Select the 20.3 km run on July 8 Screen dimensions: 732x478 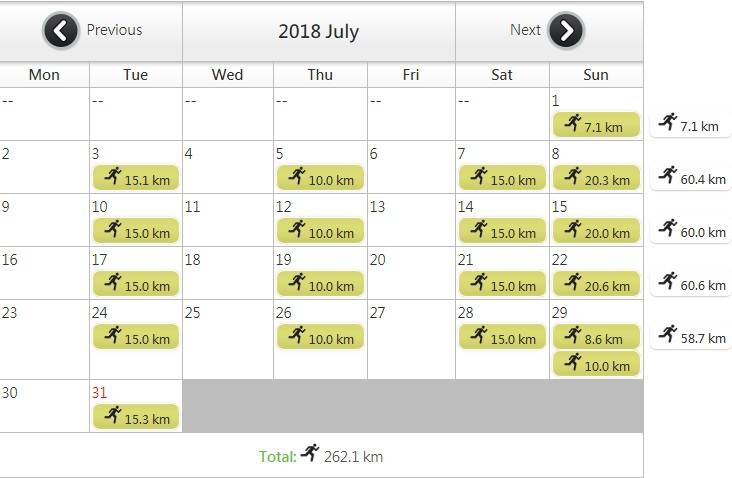coord(596,177)
